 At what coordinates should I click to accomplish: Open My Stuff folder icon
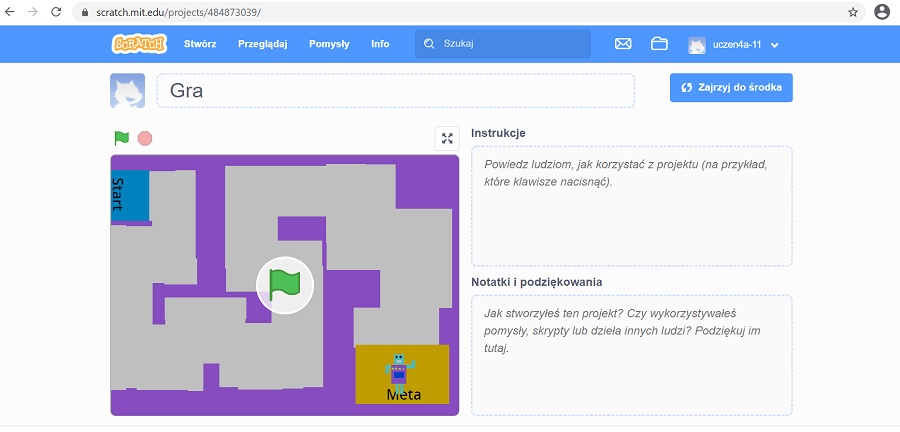(659, 44)
